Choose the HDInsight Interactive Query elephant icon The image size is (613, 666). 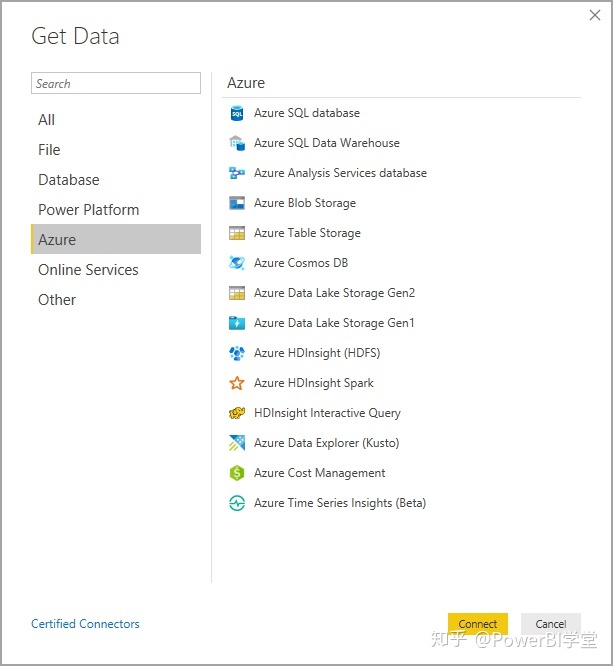click(237, 413)
